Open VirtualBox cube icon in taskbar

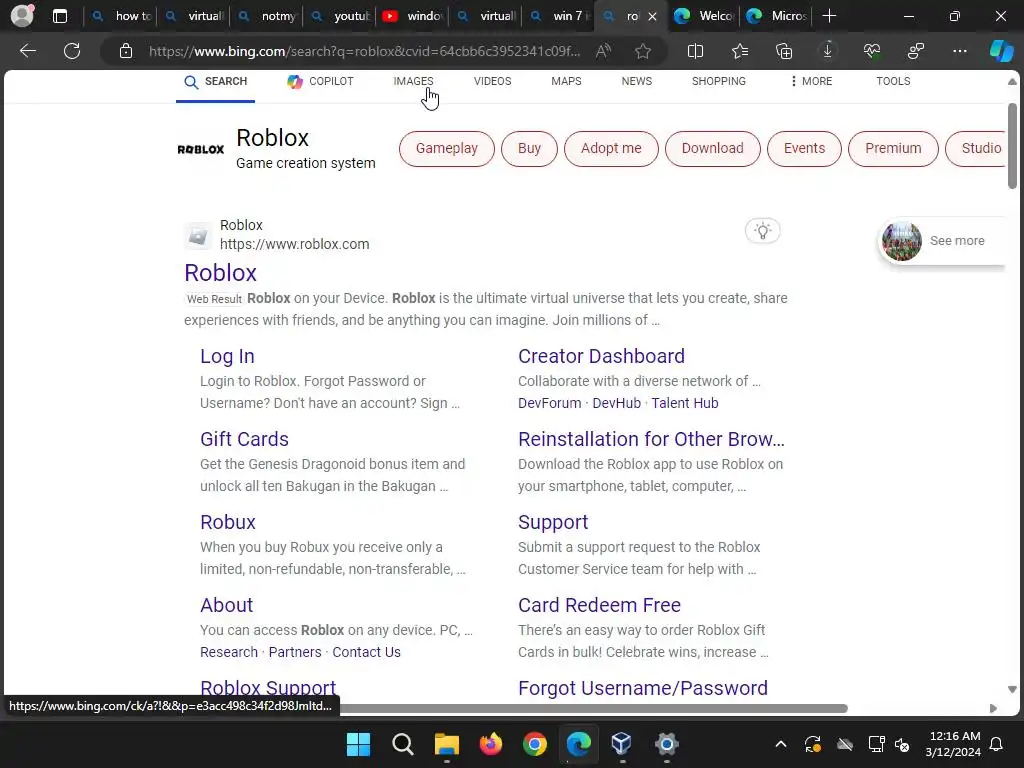coord(621,744)
